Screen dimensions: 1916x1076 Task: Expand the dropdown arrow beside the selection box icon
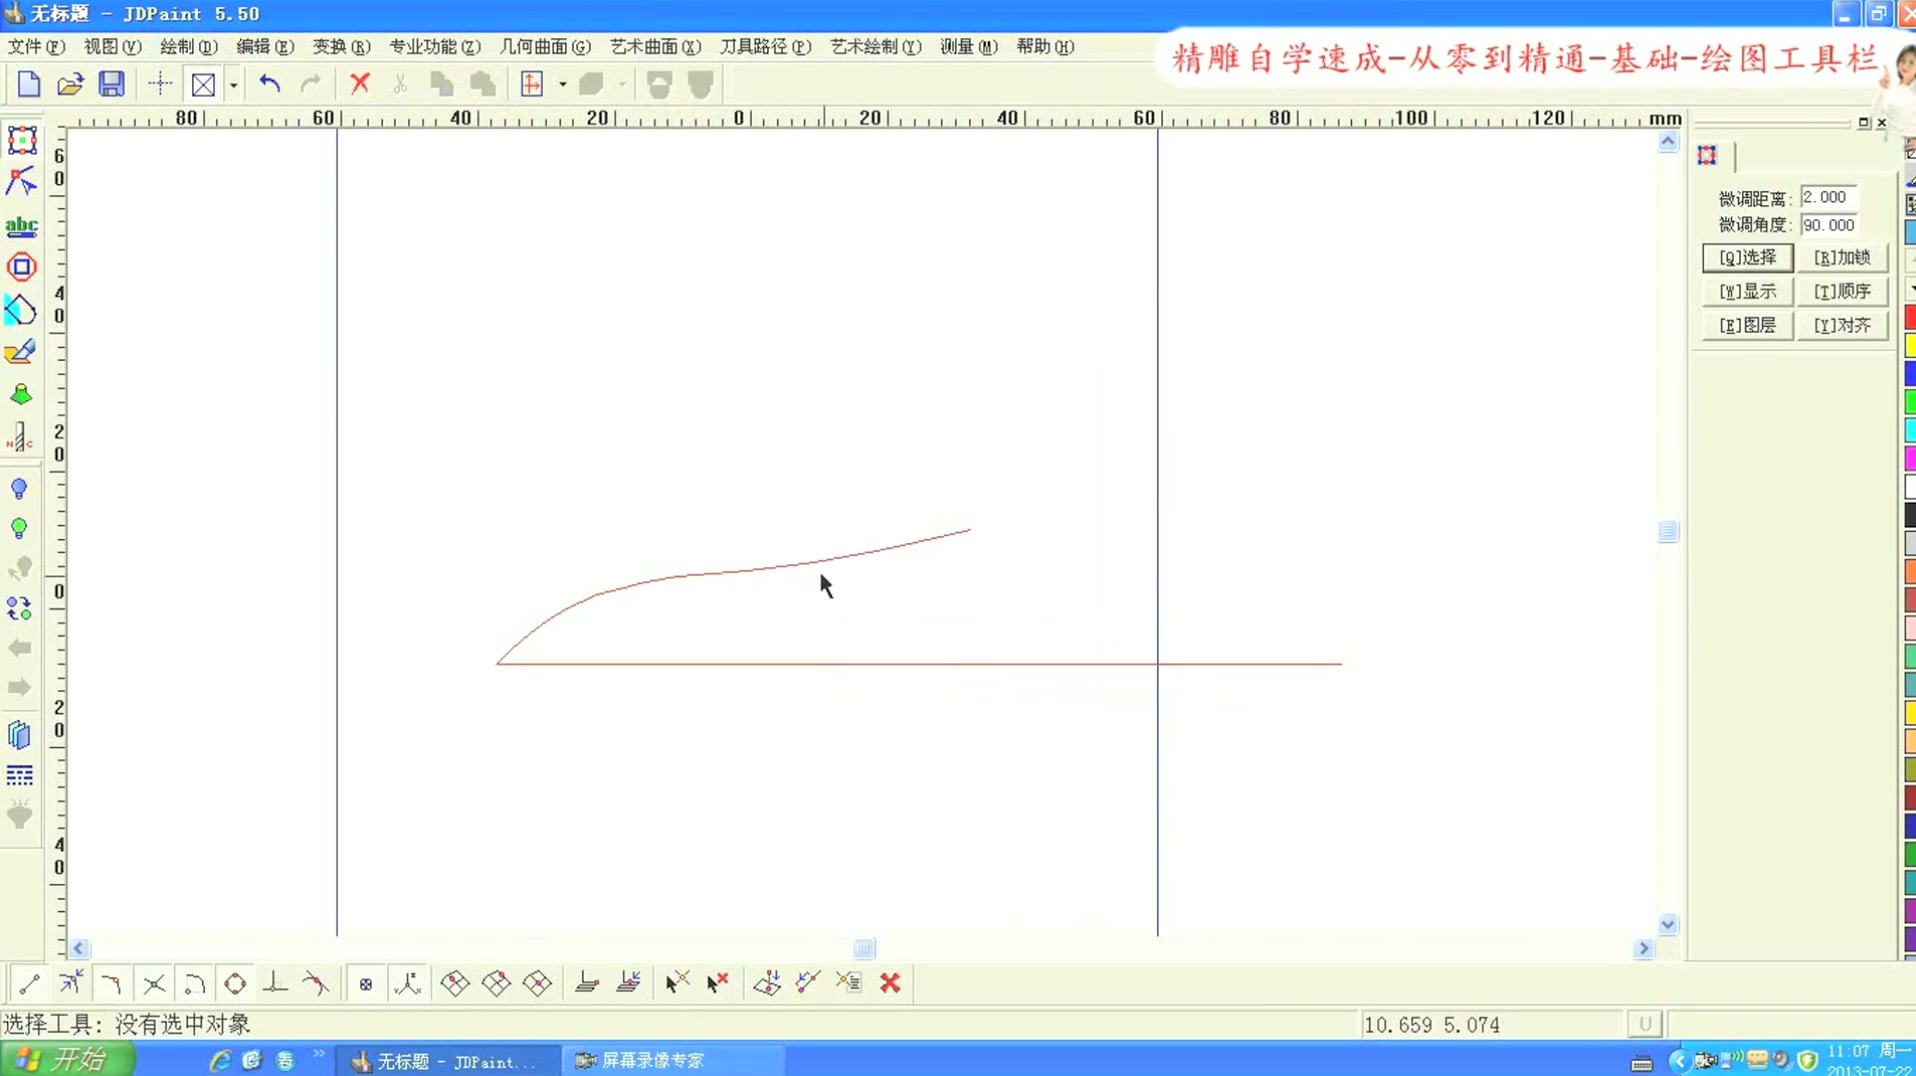233,84
